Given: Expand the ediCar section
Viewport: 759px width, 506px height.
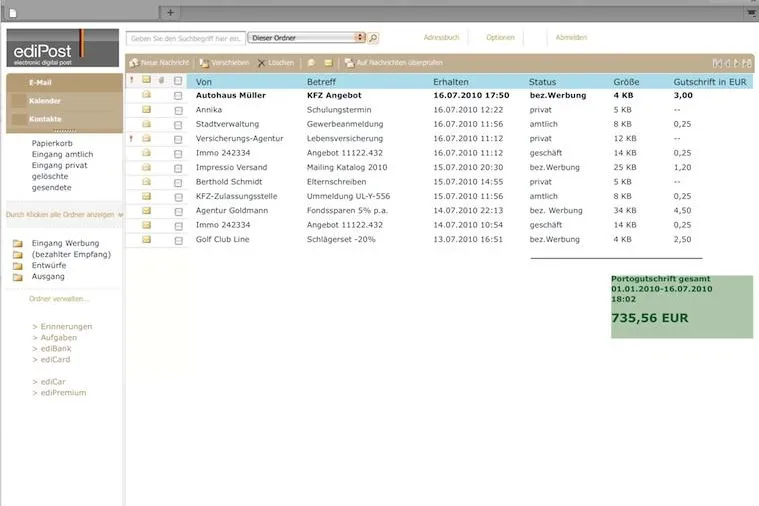Looking at the screenshot, I should pyautogui.click(x=49, y=382).
